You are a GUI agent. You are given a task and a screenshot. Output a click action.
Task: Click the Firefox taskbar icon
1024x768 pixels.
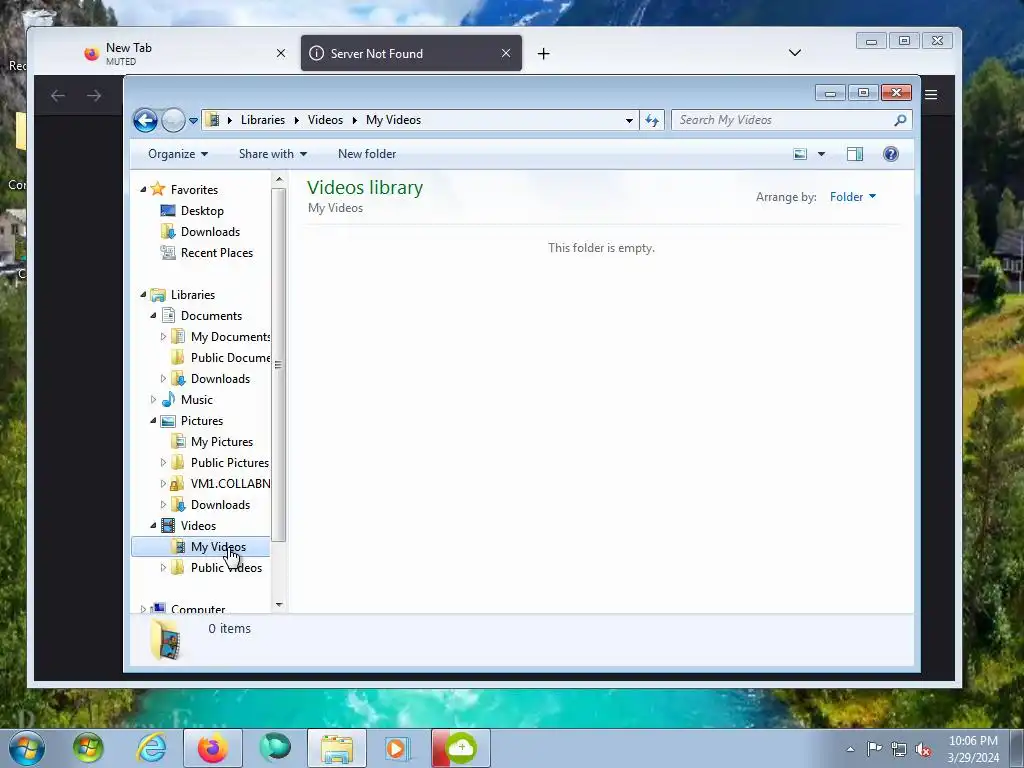(213, 748)
